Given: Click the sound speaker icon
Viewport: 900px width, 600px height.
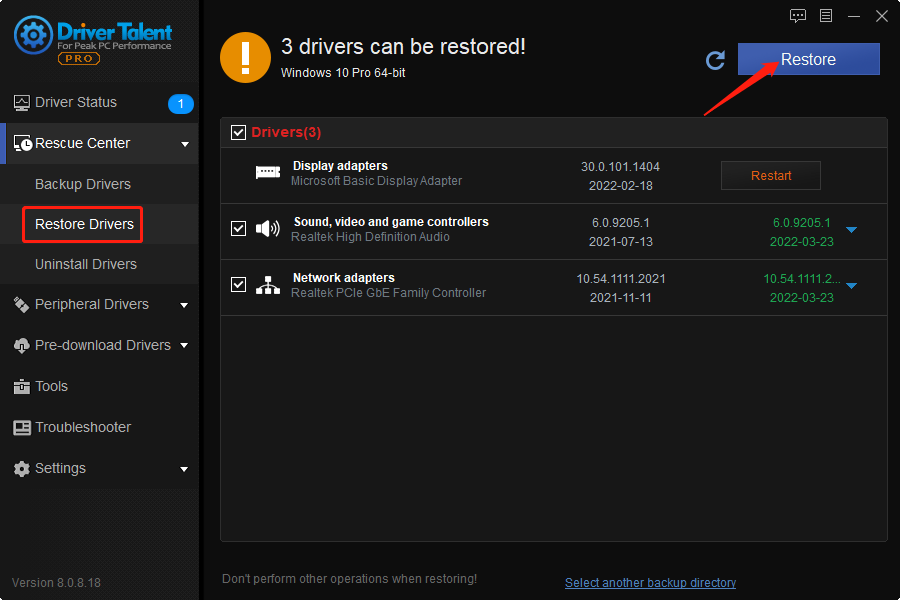Looking at the screenshot, I should click(x=267, y=229).
